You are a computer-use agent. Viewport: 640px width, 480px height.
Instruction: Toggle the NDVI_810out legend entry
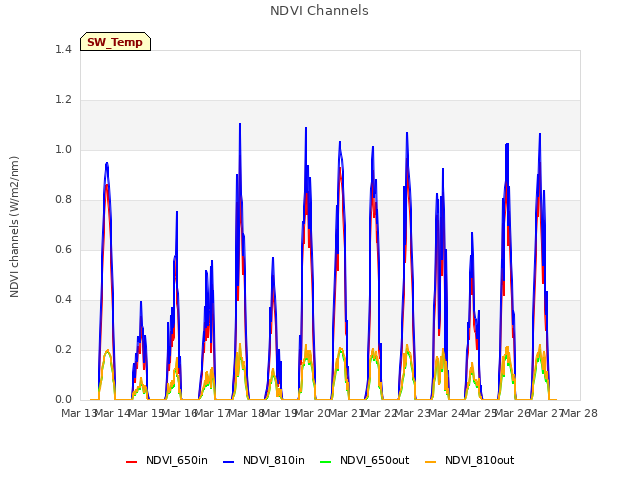pos(469,460)
